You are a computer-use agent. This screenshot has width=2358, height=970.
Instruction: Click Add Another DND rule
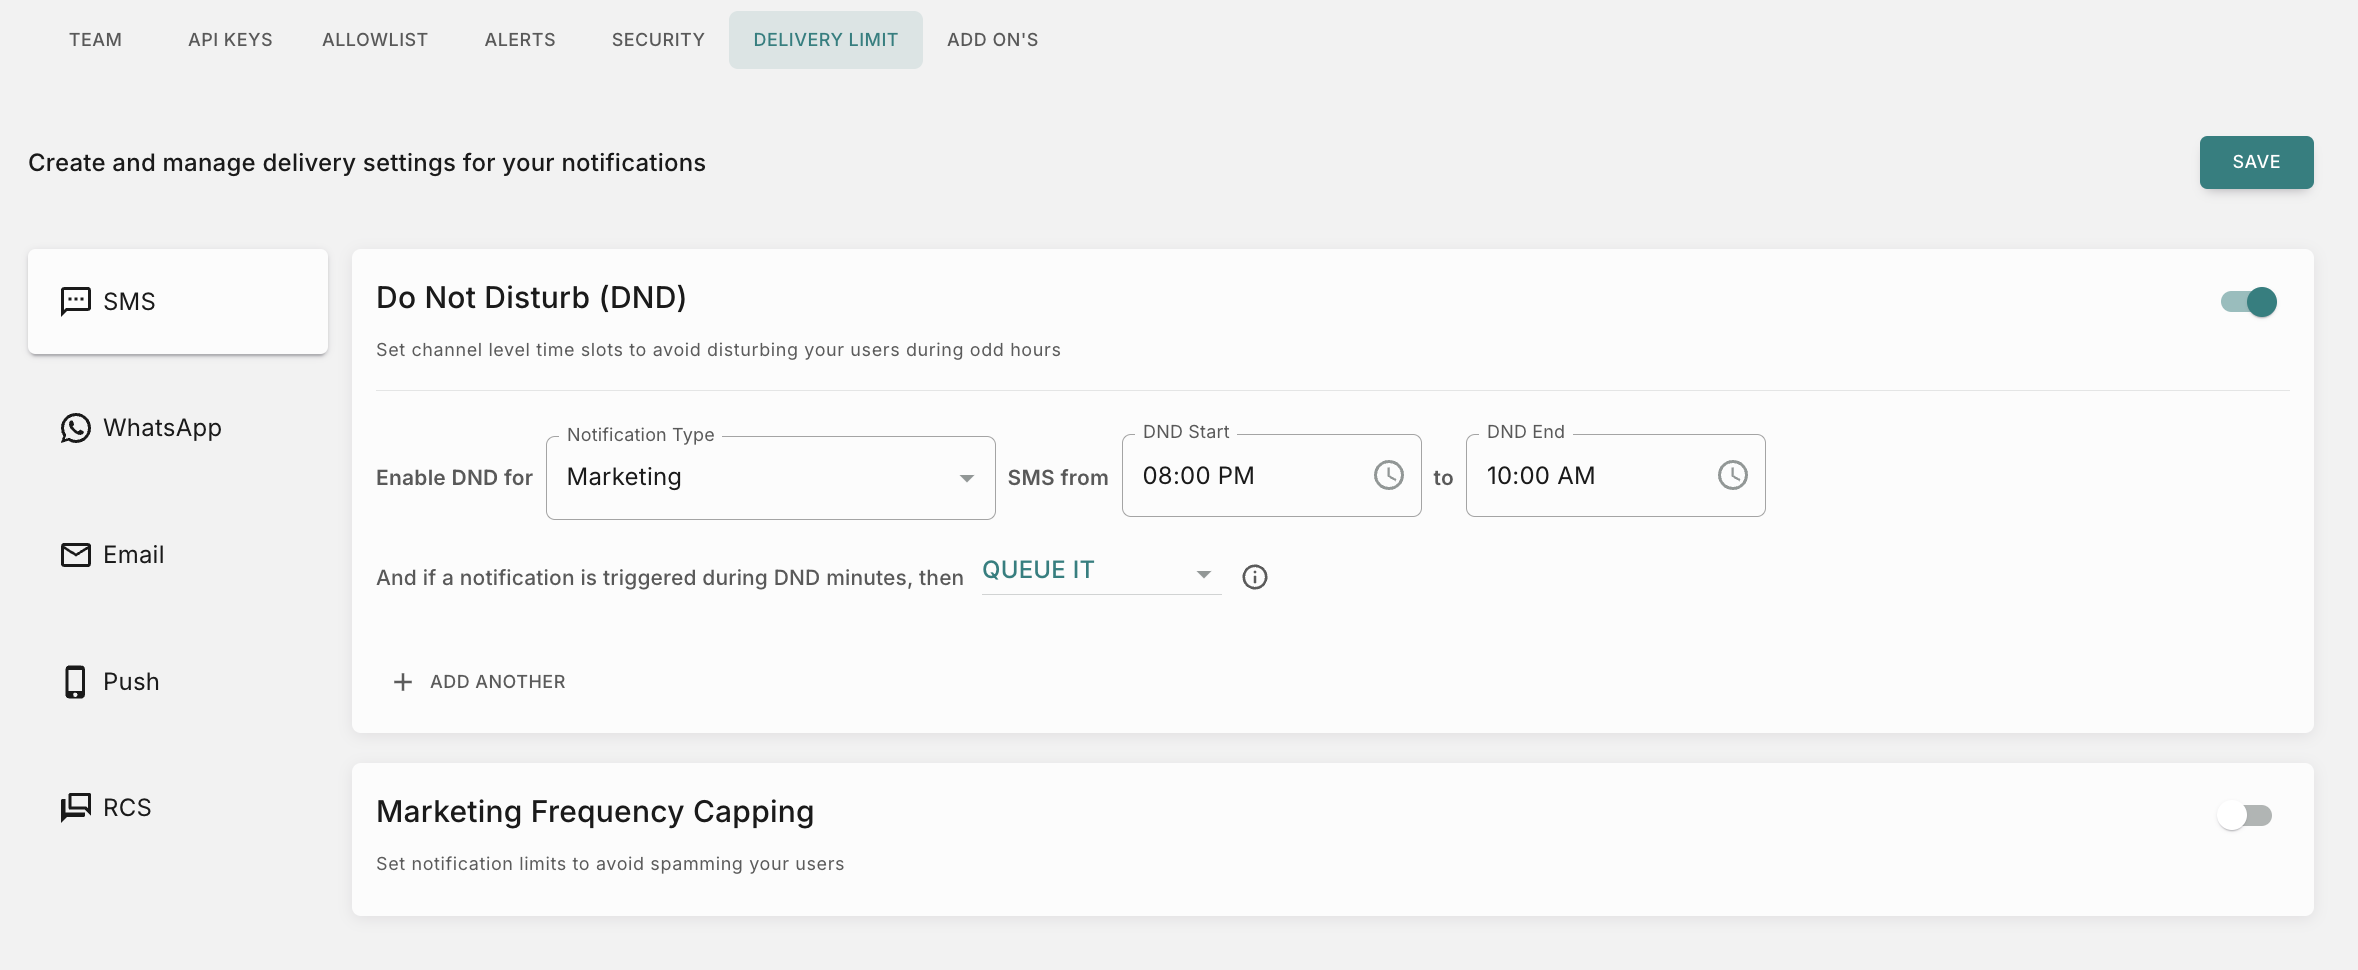point(480,682)
